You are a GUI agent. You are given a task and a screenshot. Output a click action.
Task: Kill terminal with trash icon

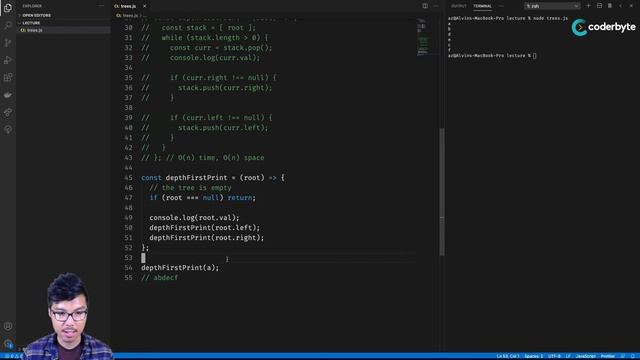click(610, 6)
